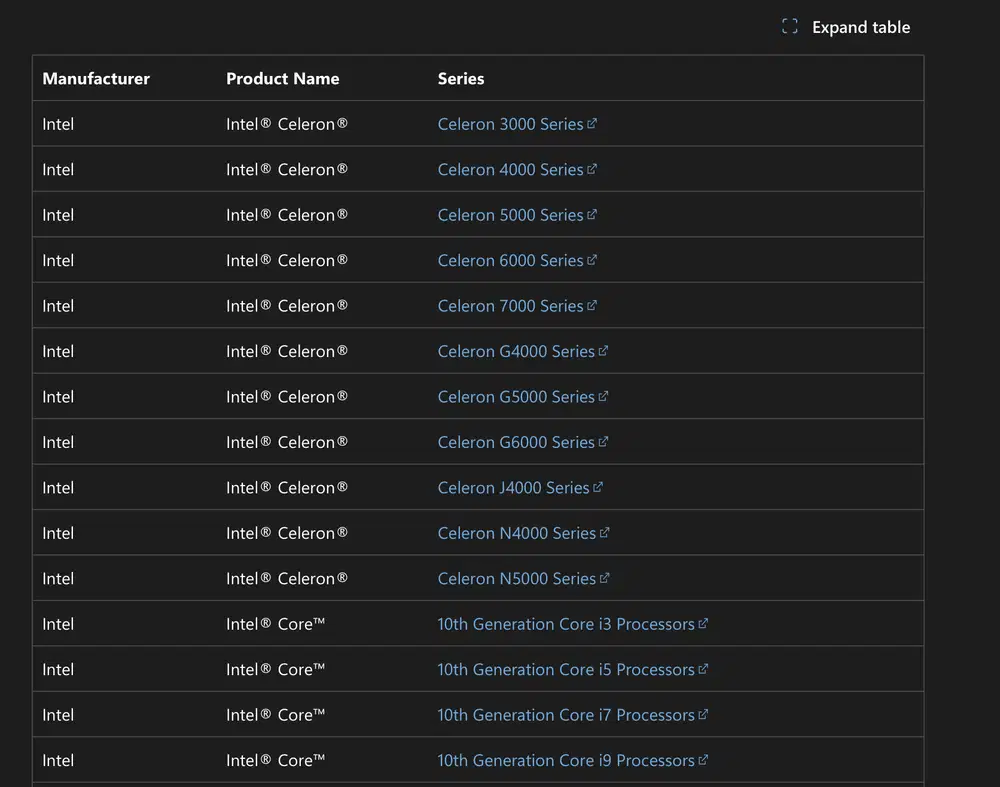
Task: Click the Celeron 5000 Series link
Action: [510, 215]
